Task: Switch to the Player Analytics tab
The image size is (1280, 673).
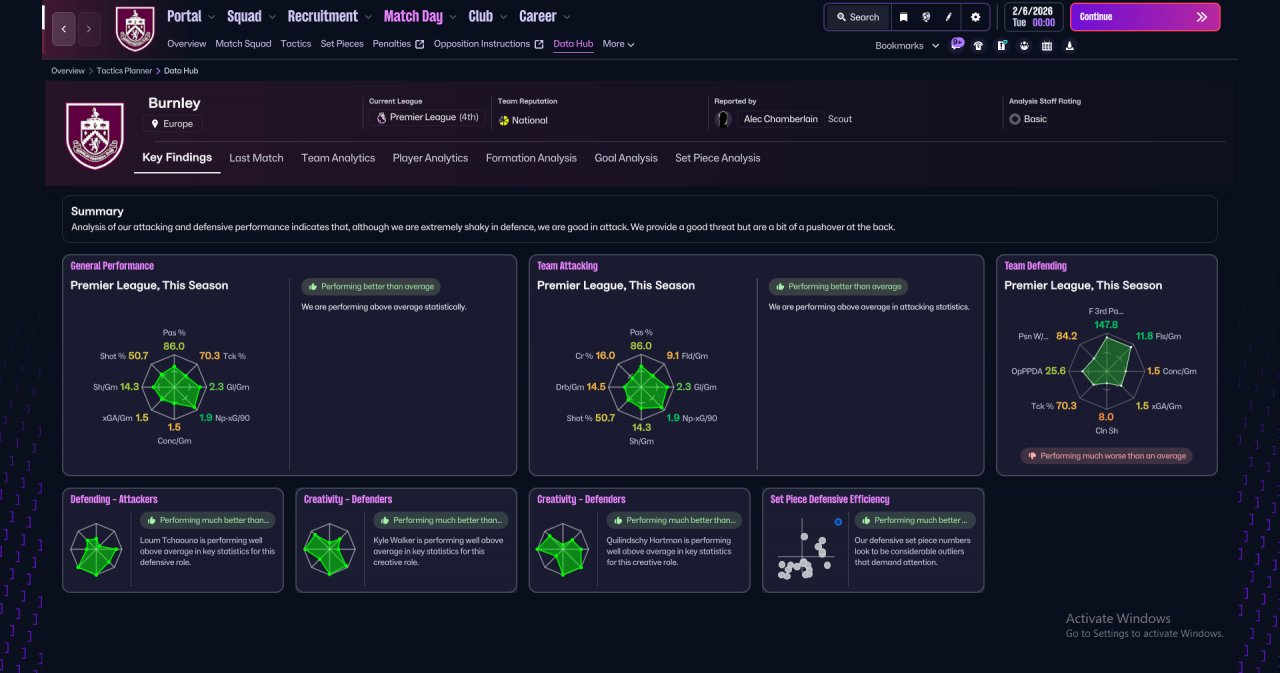Action: click(430, 158)
